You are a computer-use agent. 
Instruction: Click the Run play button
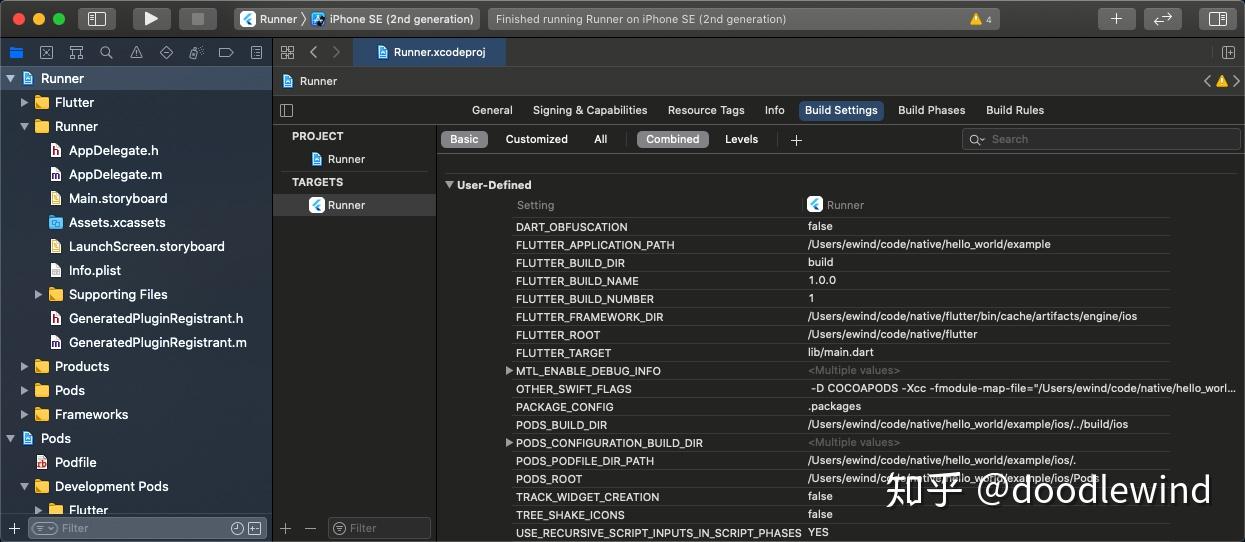[x=151, y=18]
